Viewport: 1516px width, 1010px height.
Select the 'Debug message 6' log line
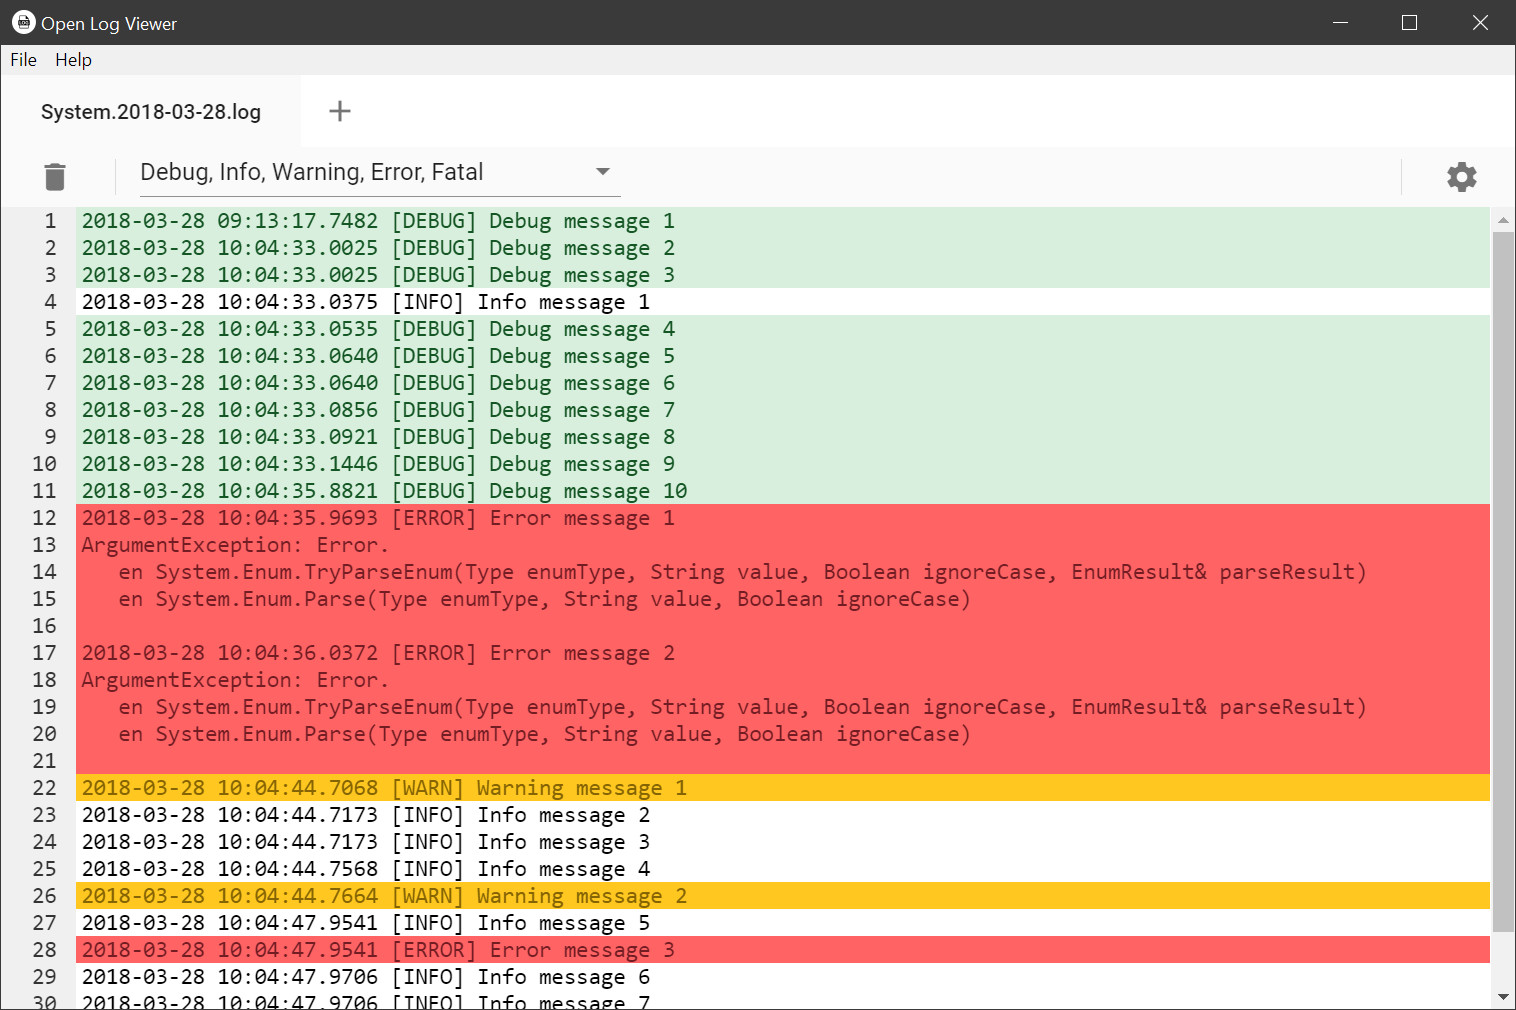coord(783,383)
